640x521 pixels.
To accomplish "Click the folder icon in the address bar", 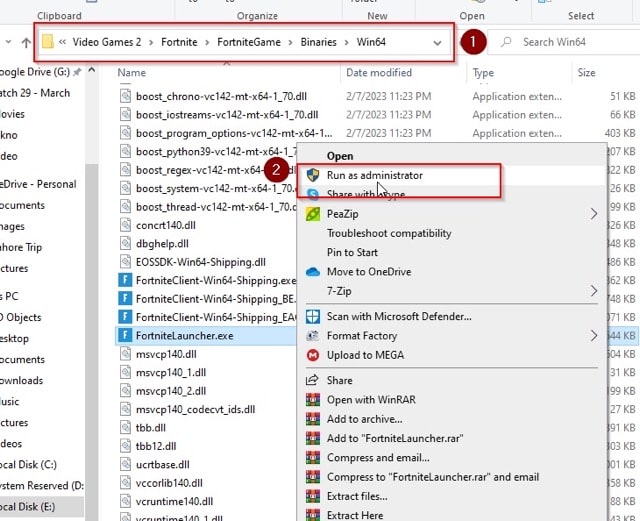I will click(48, 42).
